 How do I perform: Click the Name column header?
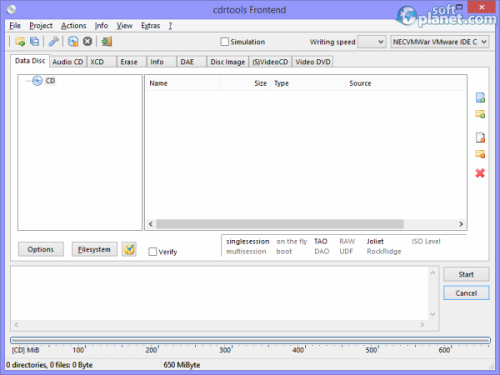pos(183,83)
